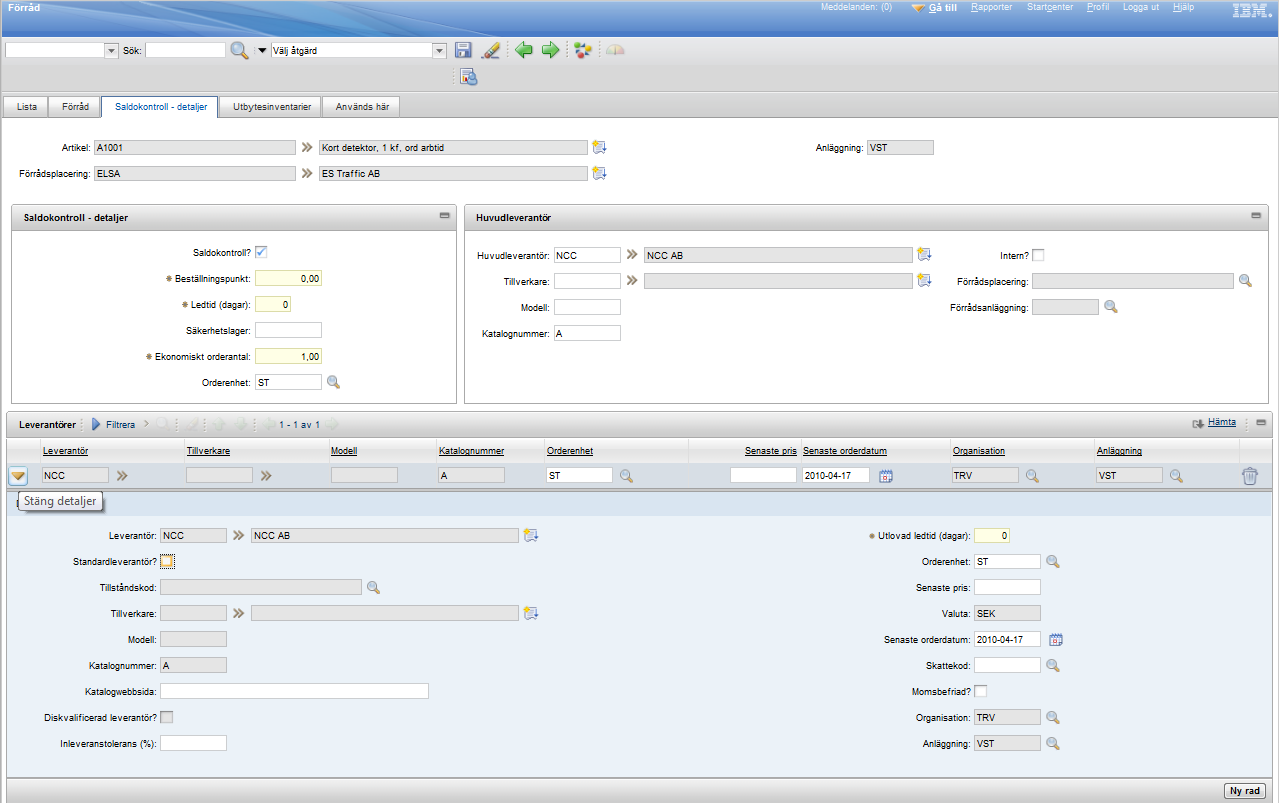Screen dimensions: 1279x803
Task: Click the search magnifier icon beside Sök
Action: 240,50
